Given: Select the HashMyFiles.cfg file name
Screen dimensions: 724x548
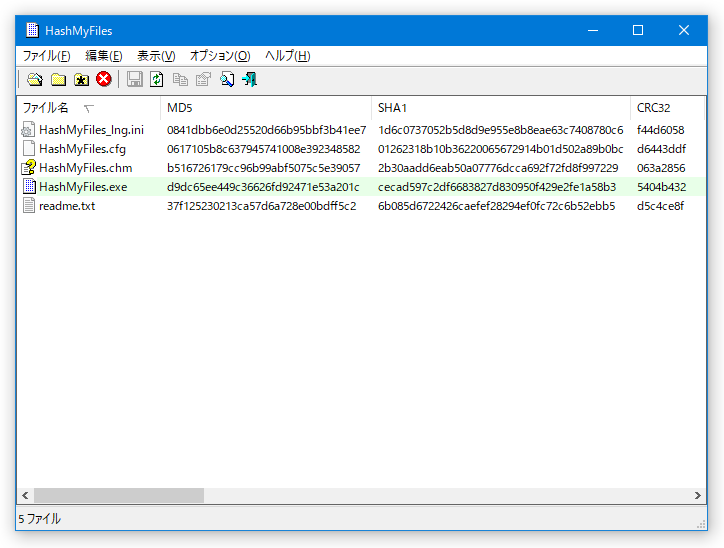Looking at the screenshot, I should pos(82,149).
